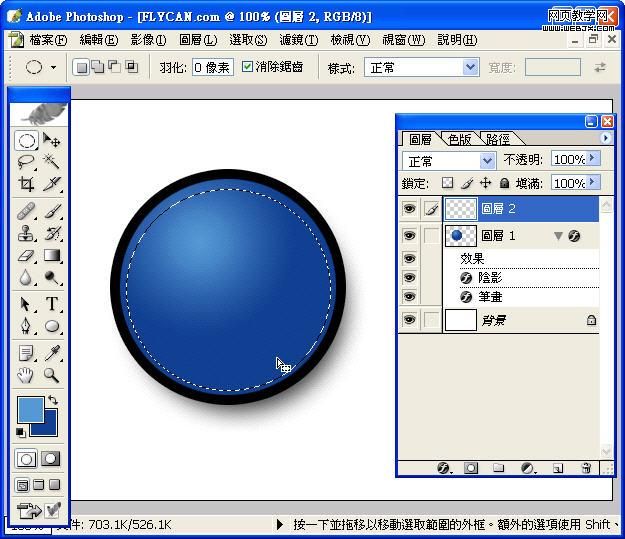Select the Hand tool
This screenshot has width=625, height=539.
coord(26,376)
